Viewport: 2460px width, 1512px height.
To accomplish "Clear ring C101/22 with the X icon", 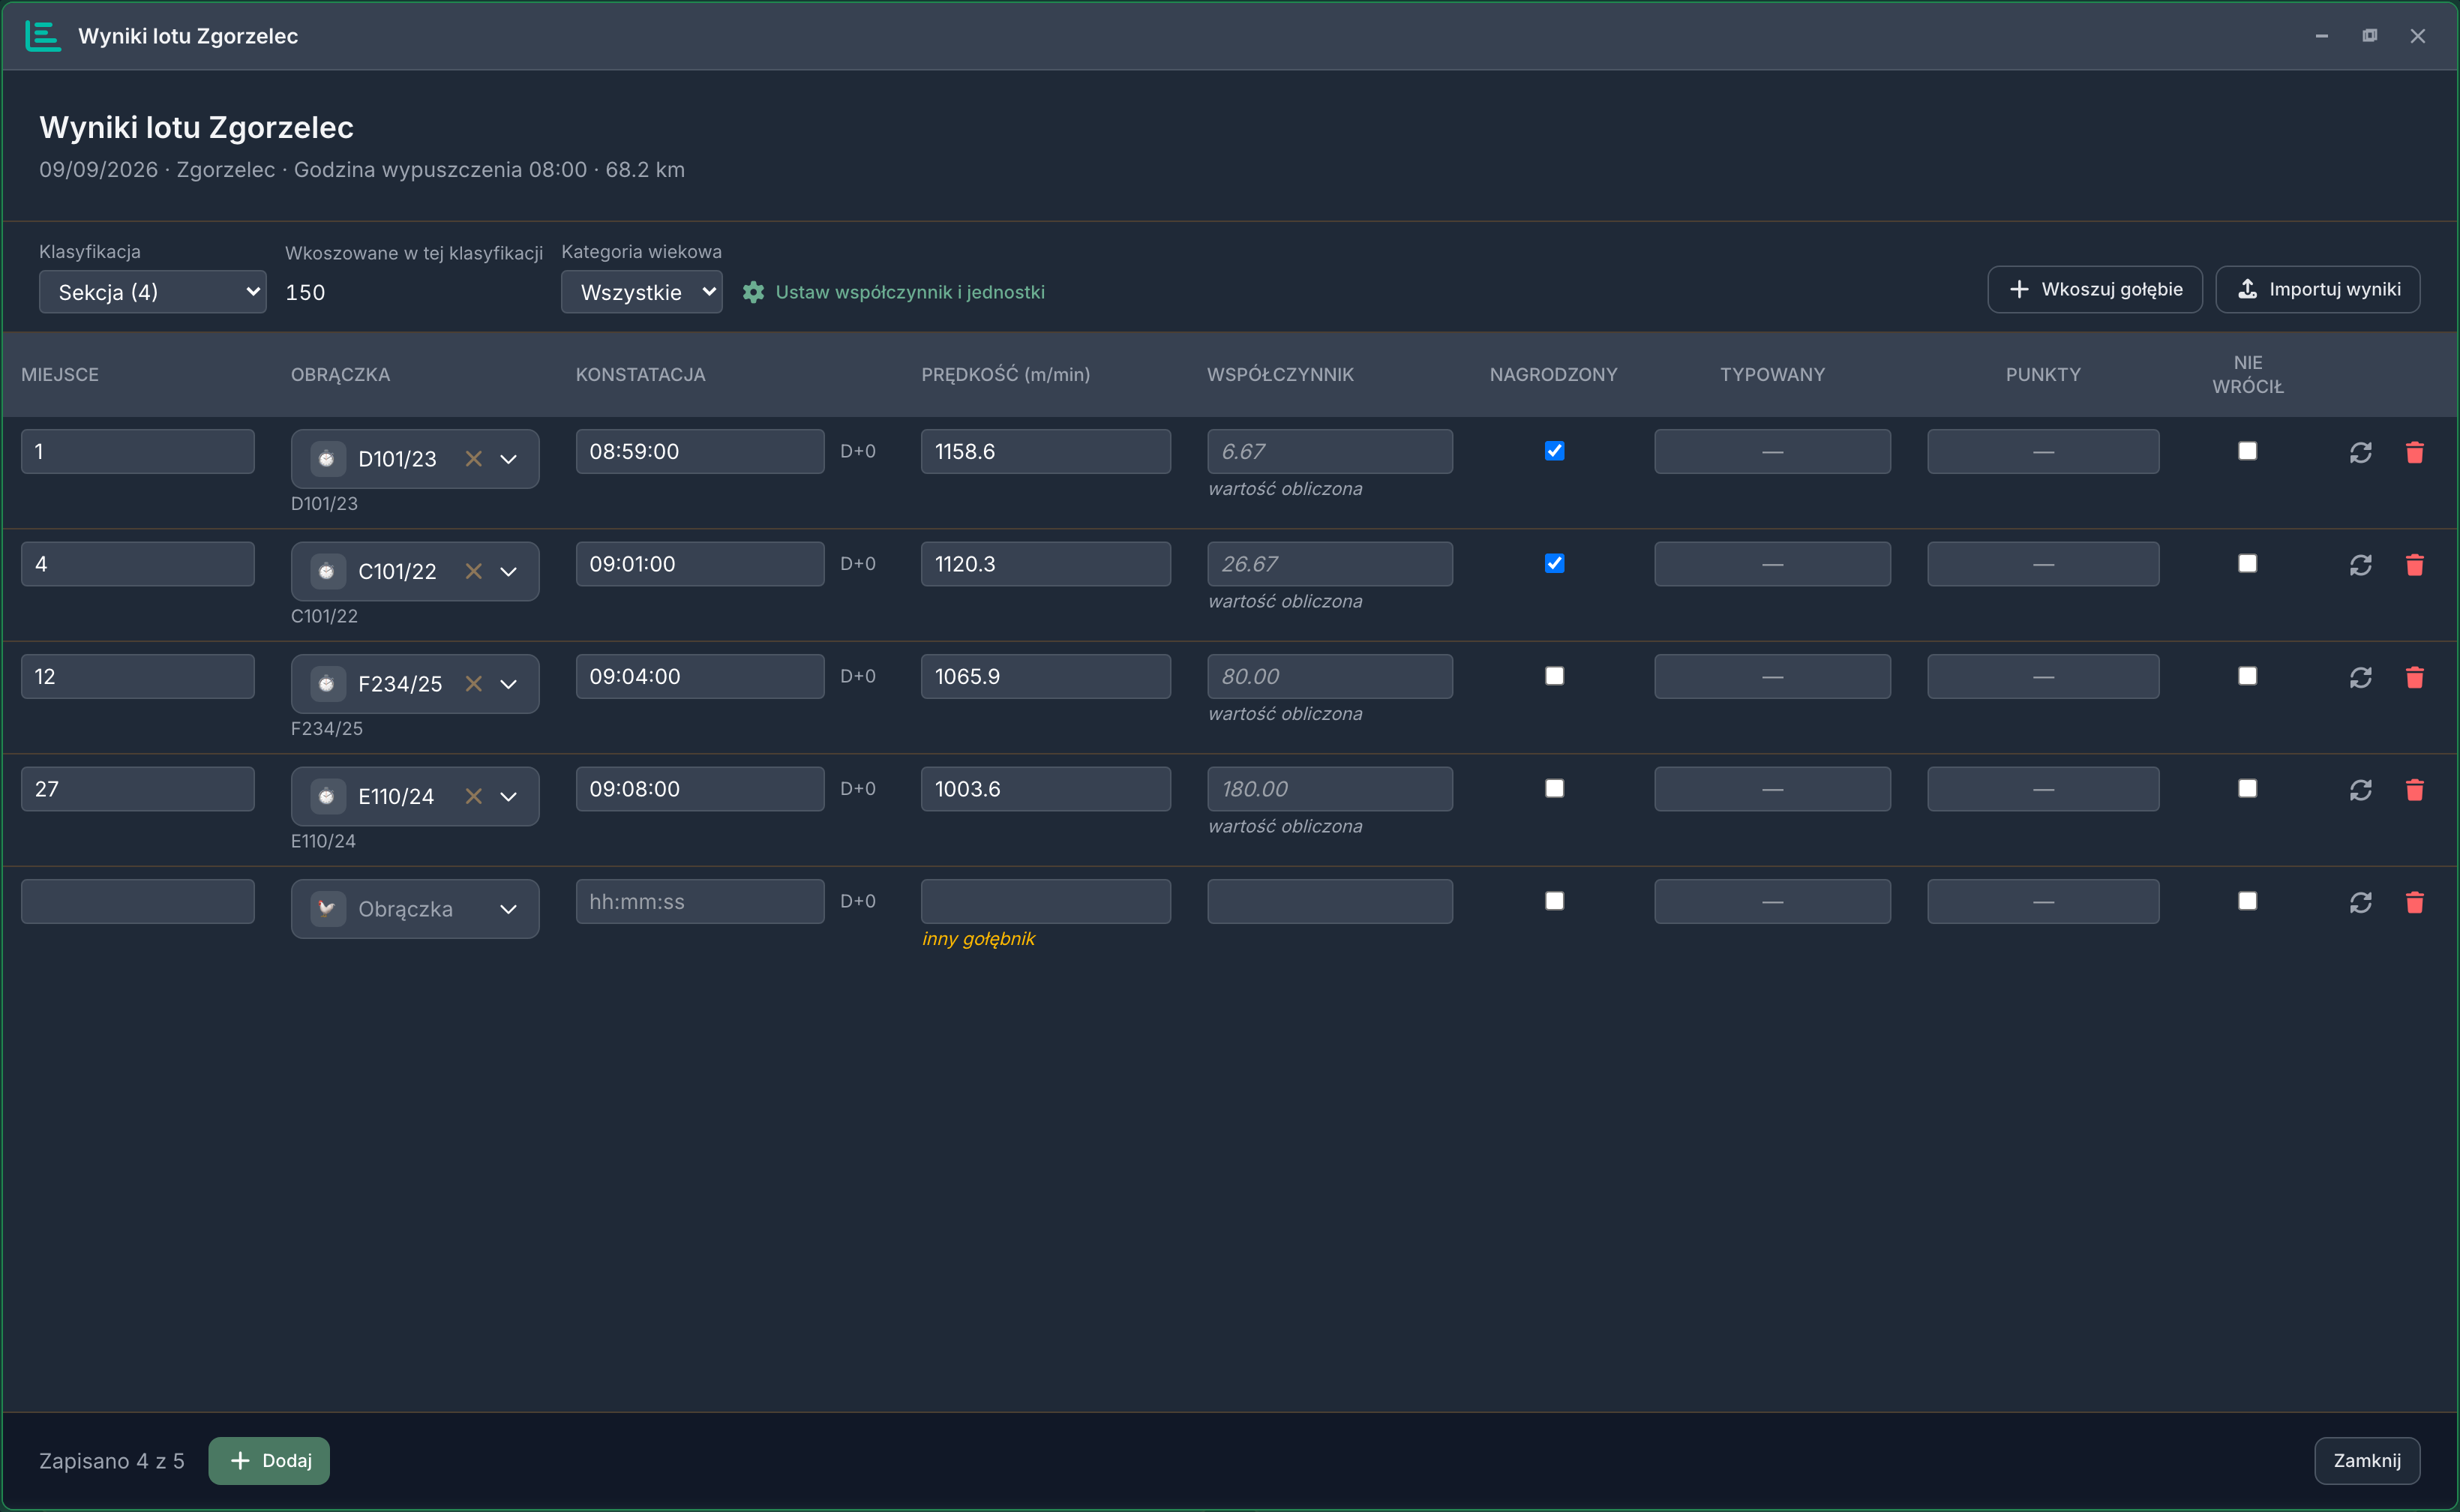I will tap(474, 571).
